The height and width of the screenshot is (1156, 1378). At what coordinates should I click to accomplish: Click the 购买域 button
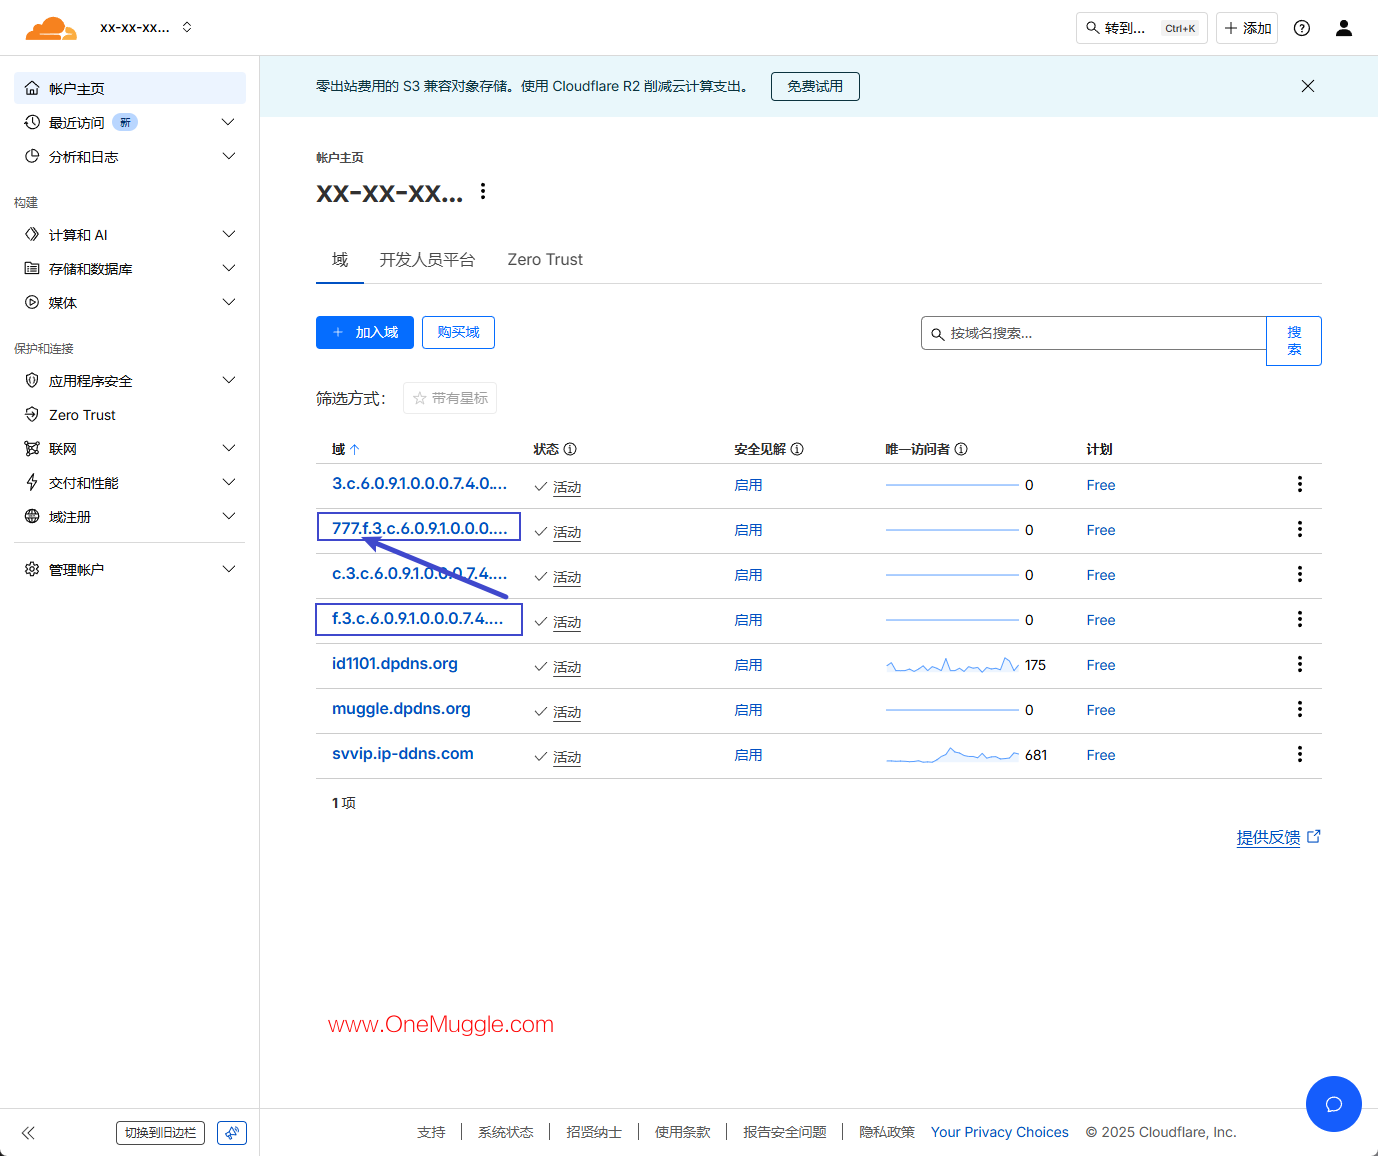coord(458,332)
